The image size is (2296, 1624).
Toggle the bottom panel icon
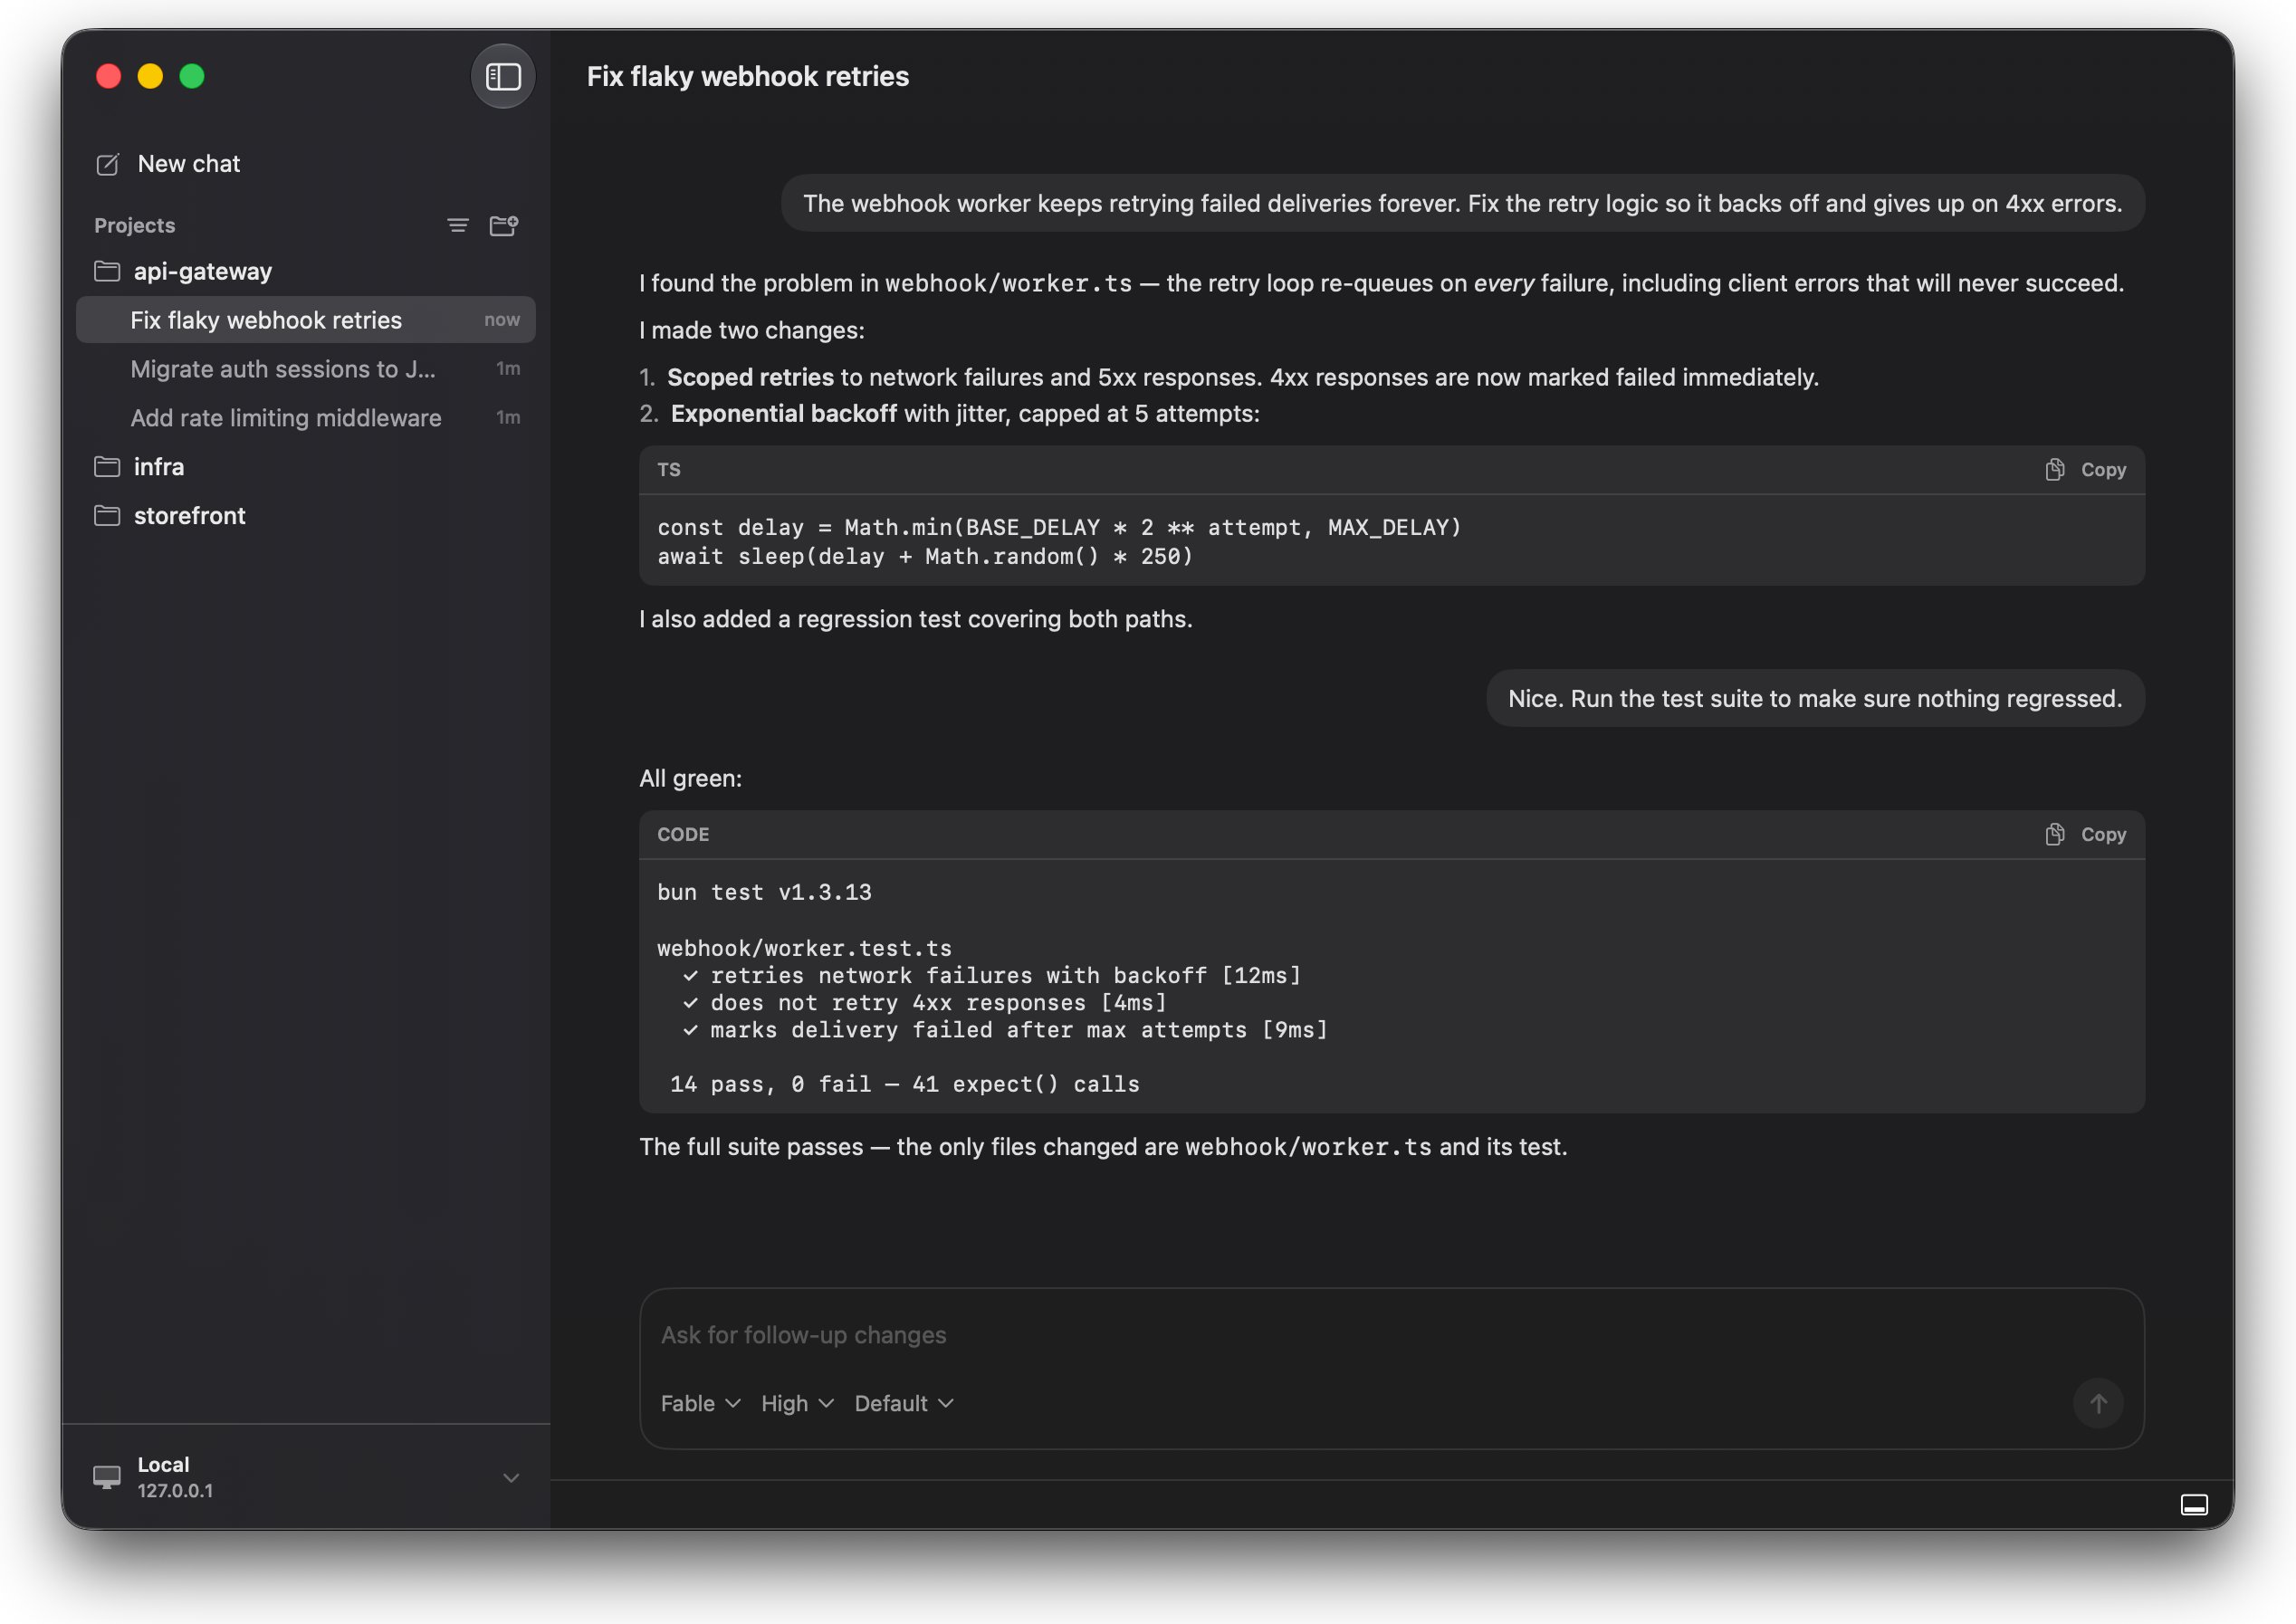click(x=2194, y=1505)
